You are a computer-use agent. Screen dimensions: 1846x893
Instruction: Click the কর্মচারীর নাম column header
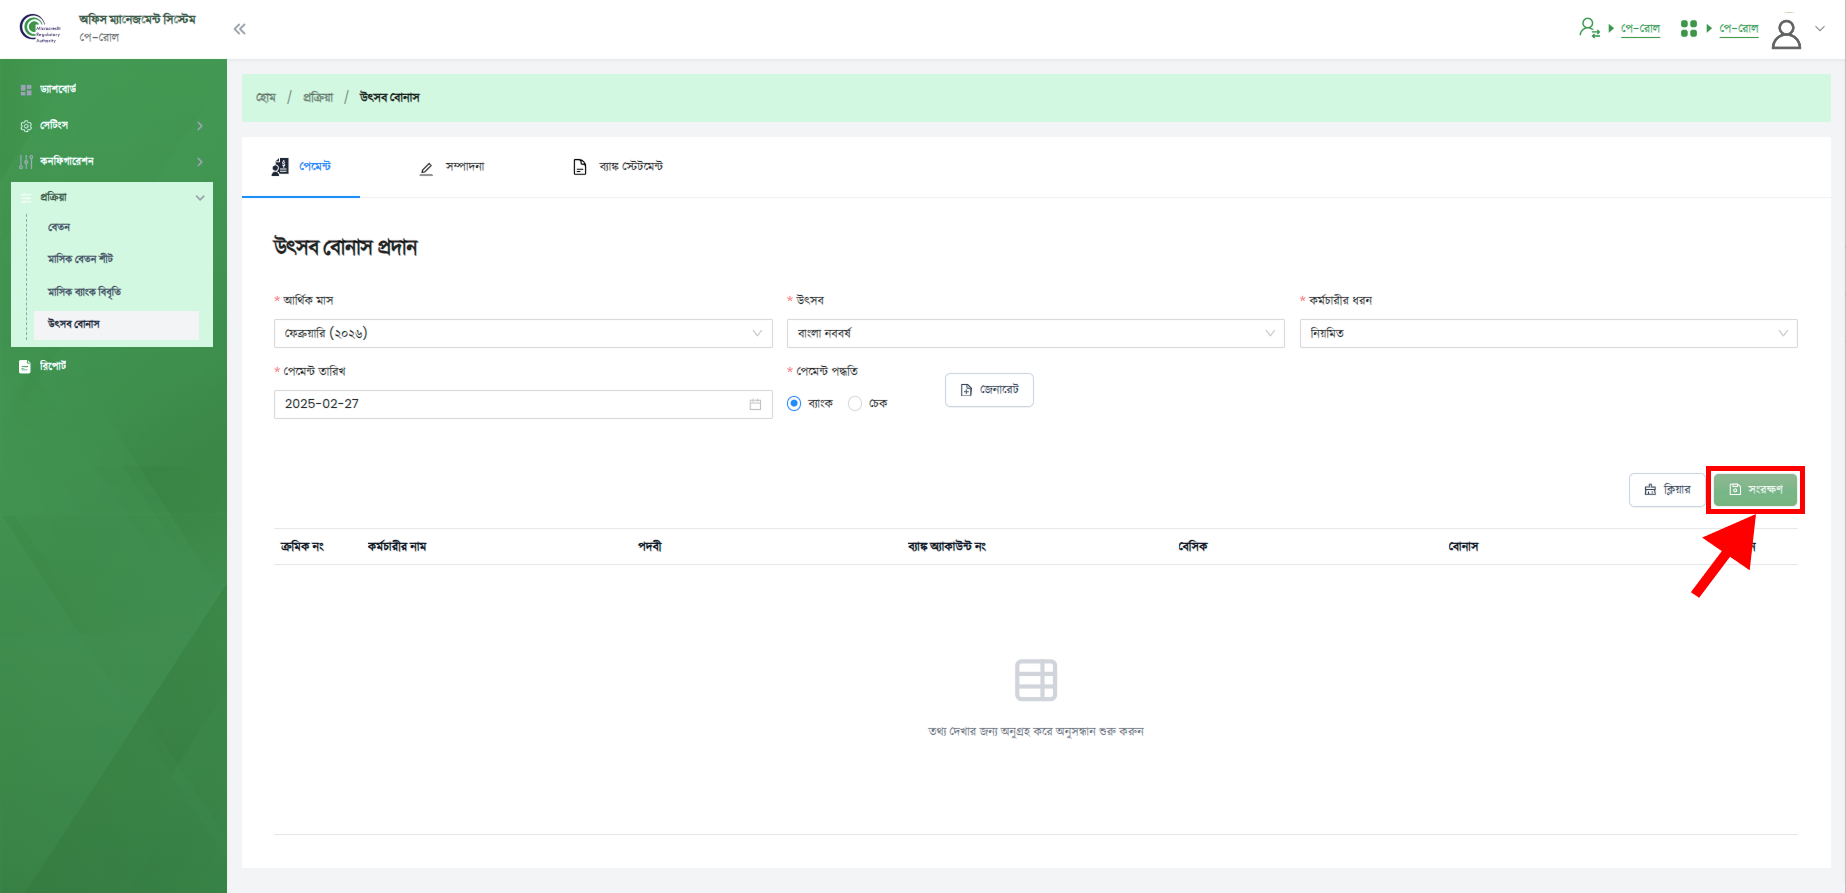pyautogui.click(x=397, y=547)
